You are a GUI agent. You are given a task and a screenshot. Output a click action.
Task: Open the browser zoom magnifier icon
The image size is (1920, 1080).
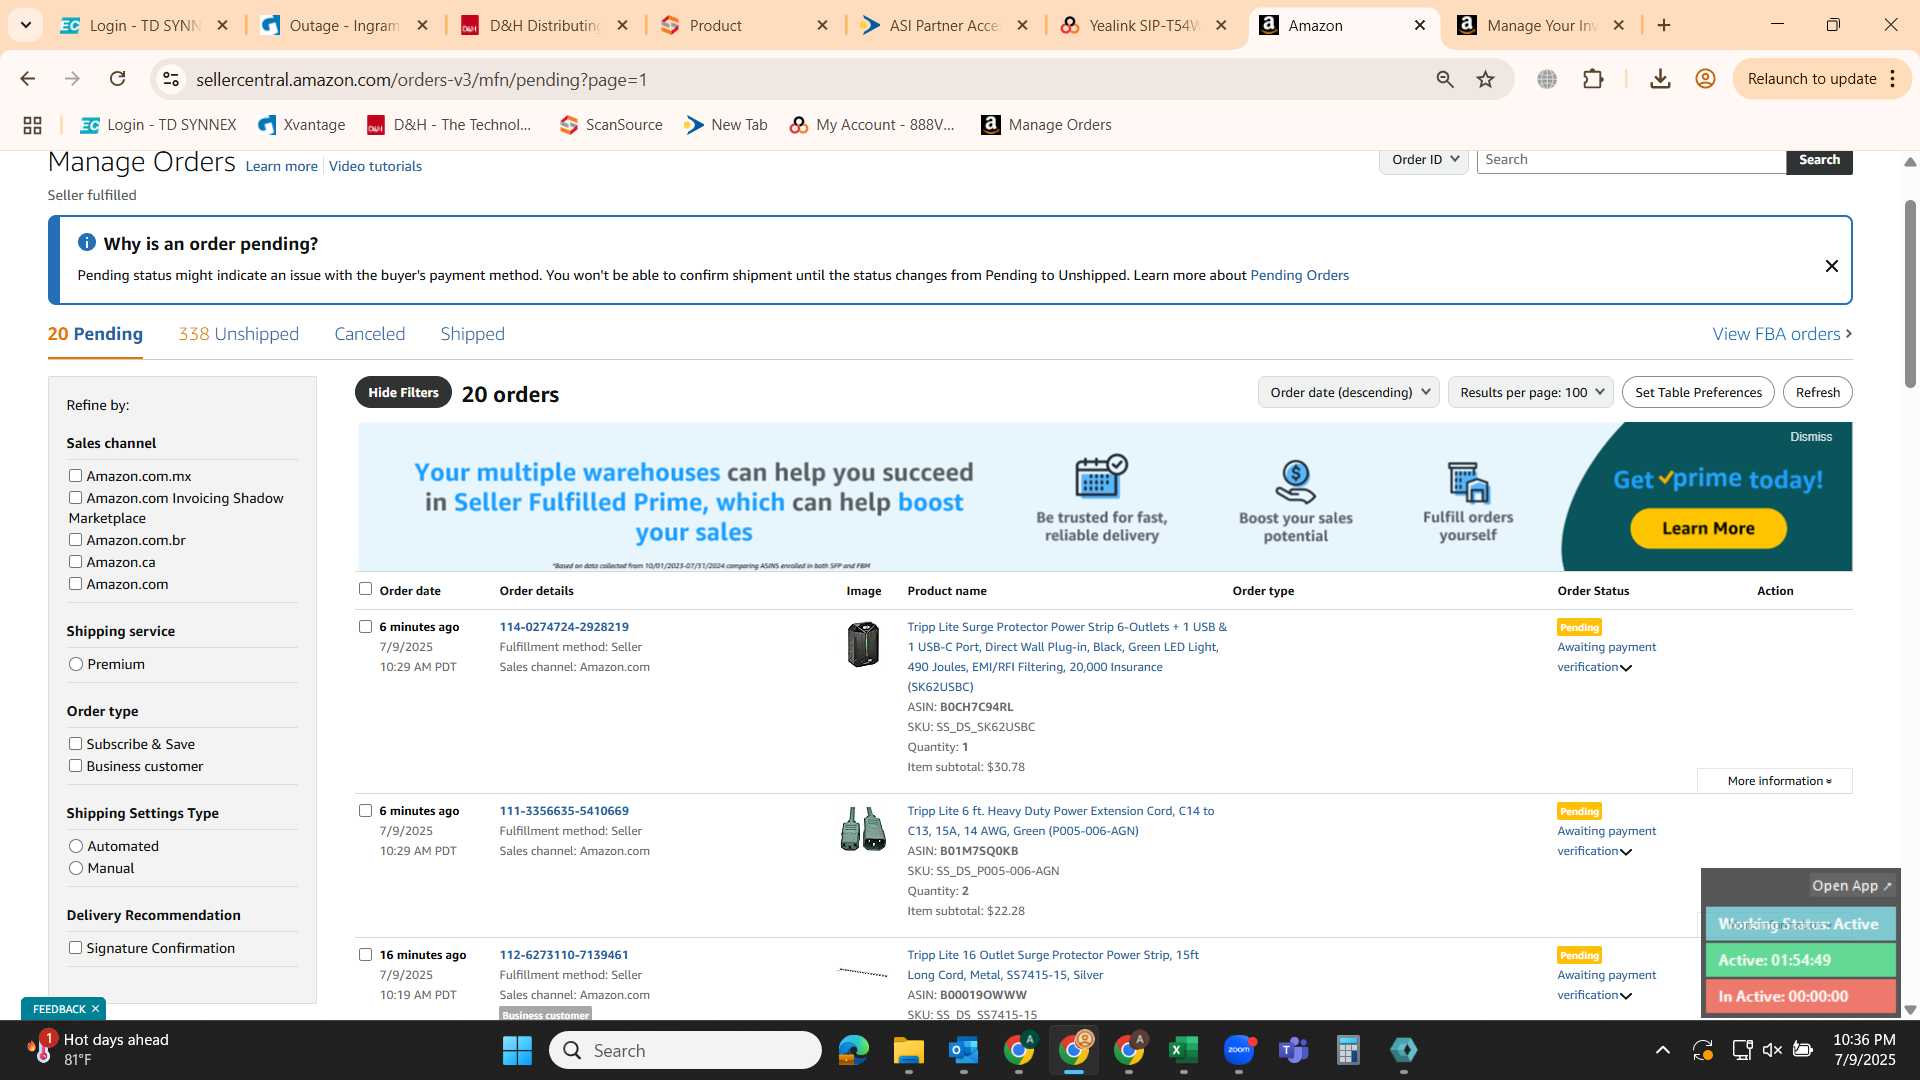pos(1445,79)
